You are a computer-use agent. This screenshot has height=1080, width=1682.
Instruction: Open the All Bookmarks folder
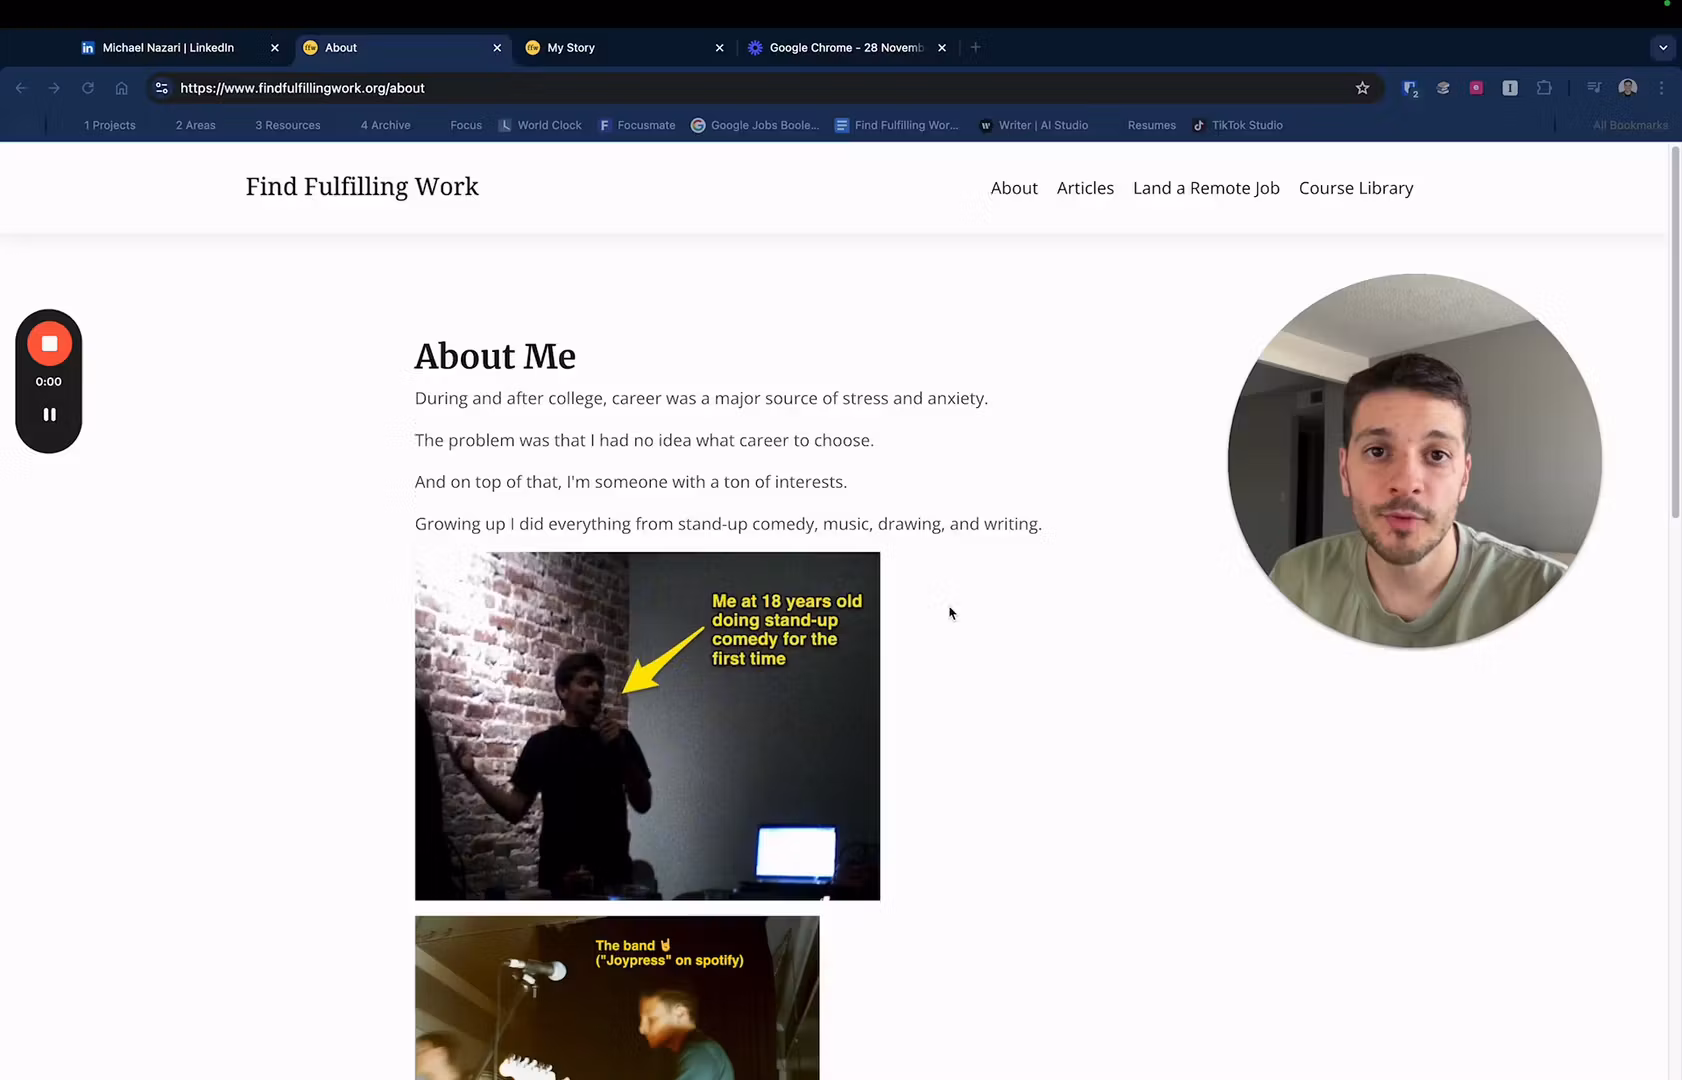[x=1630, y=125]
